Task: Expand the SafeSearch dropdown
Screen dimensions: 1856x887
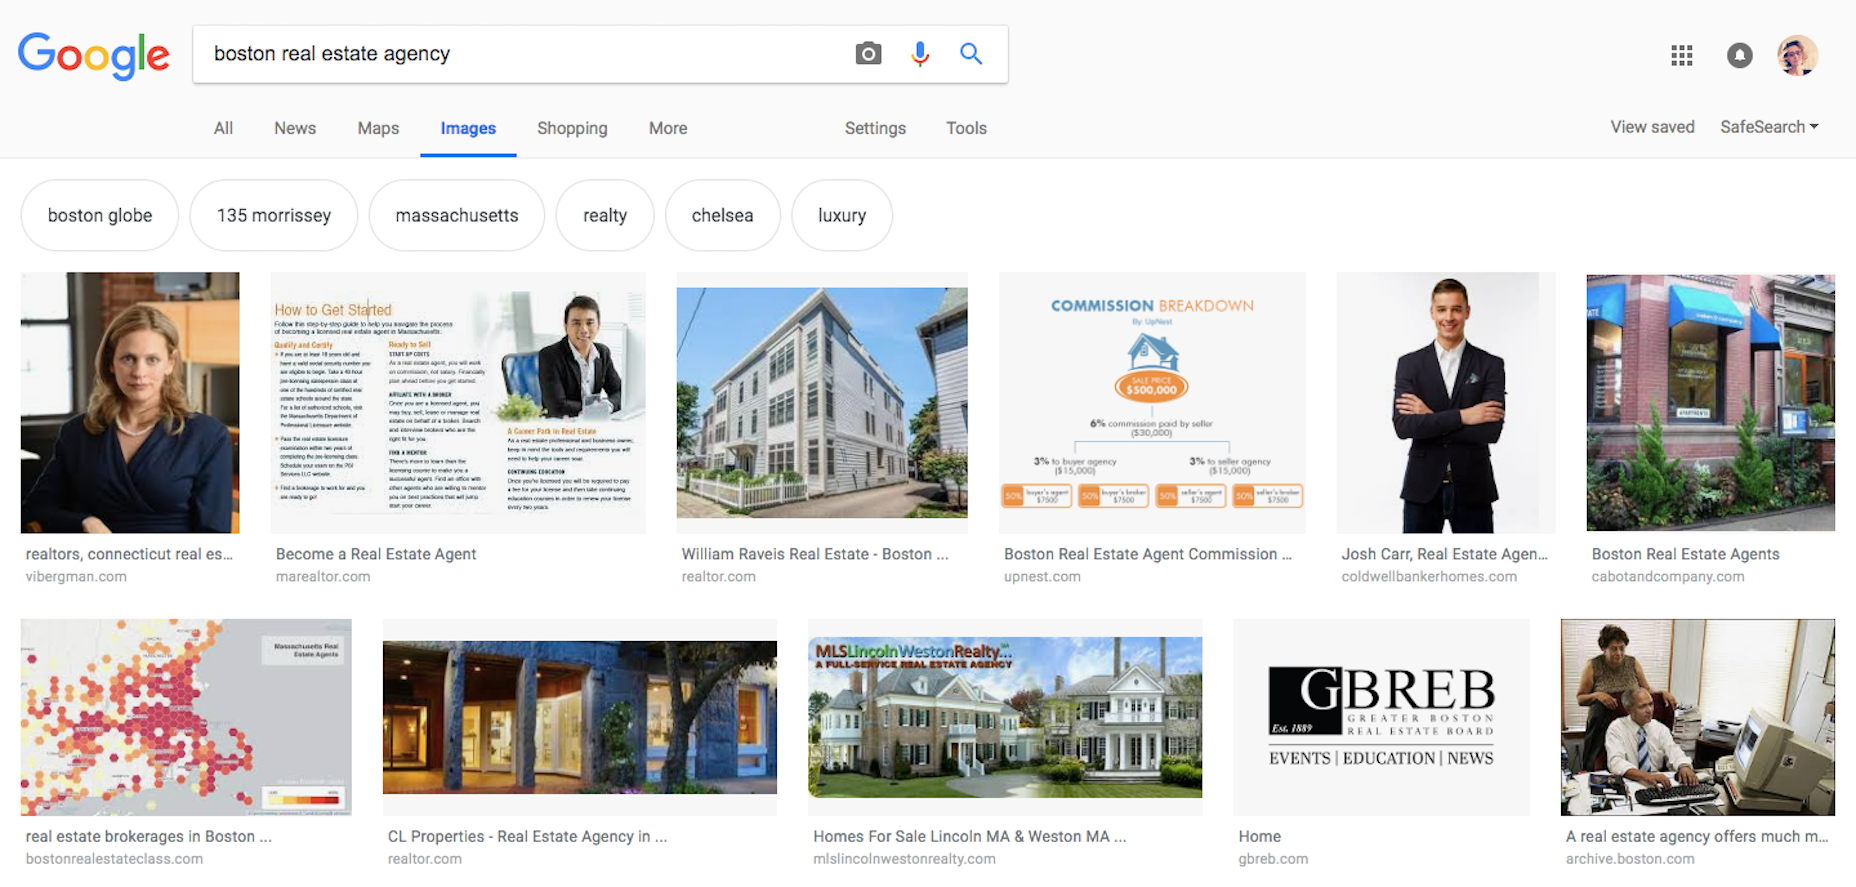Action: 1769,127
